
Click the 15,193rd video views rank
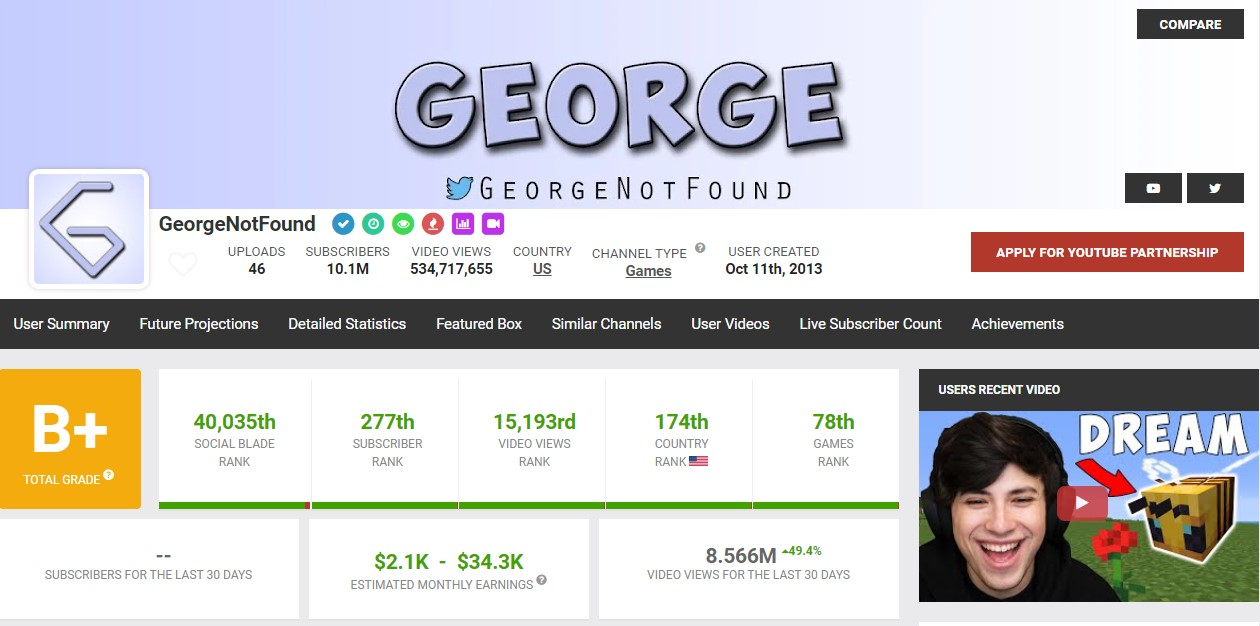click(x=534, y=422)
